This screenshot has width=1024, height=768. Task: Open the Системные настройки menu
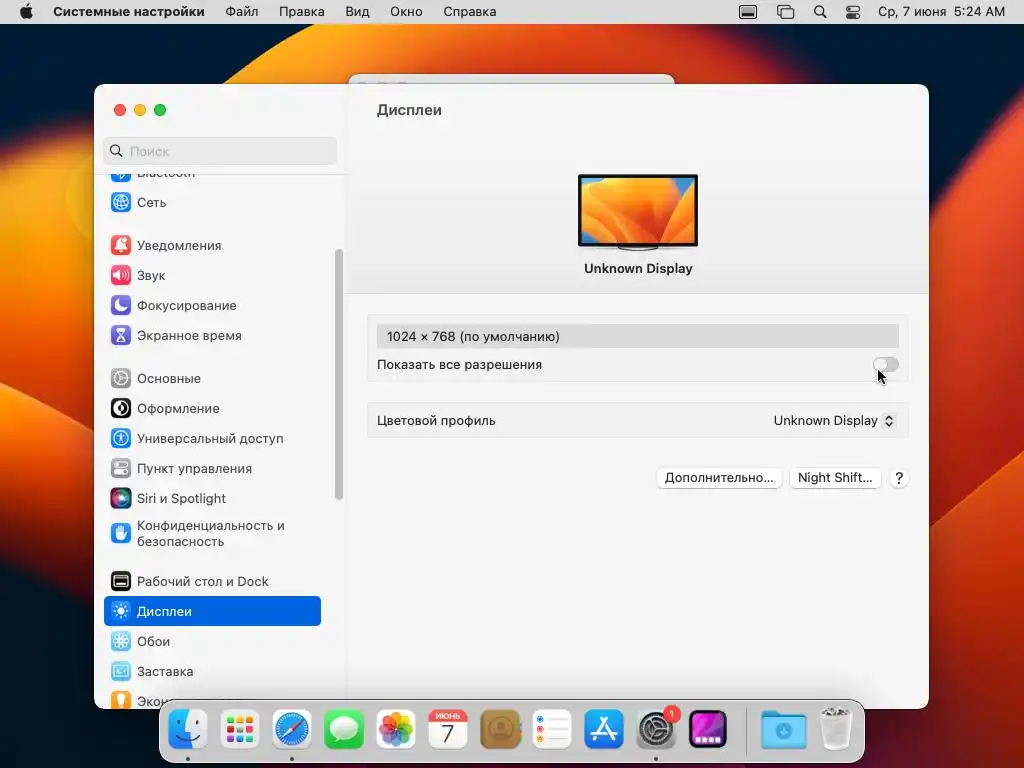[129, 12]
